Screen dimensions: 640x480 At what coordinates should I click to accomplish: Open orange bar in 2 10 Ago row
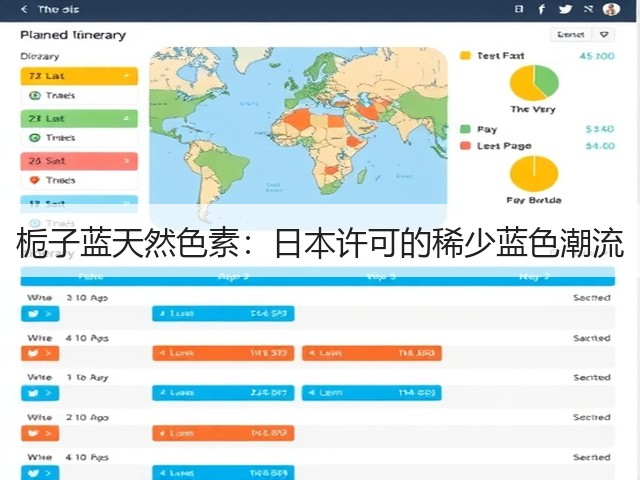223,433
